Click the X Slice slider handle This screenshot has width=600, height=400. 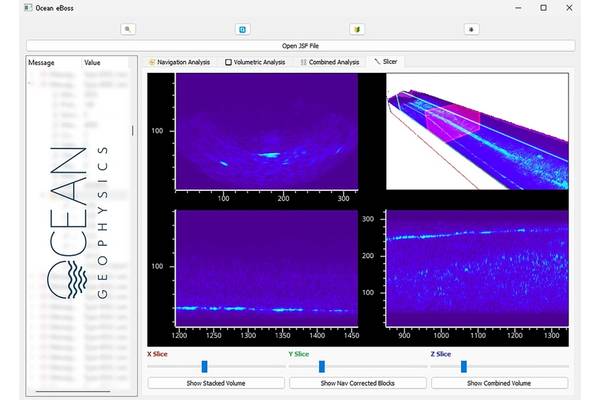tap(204, 367)
